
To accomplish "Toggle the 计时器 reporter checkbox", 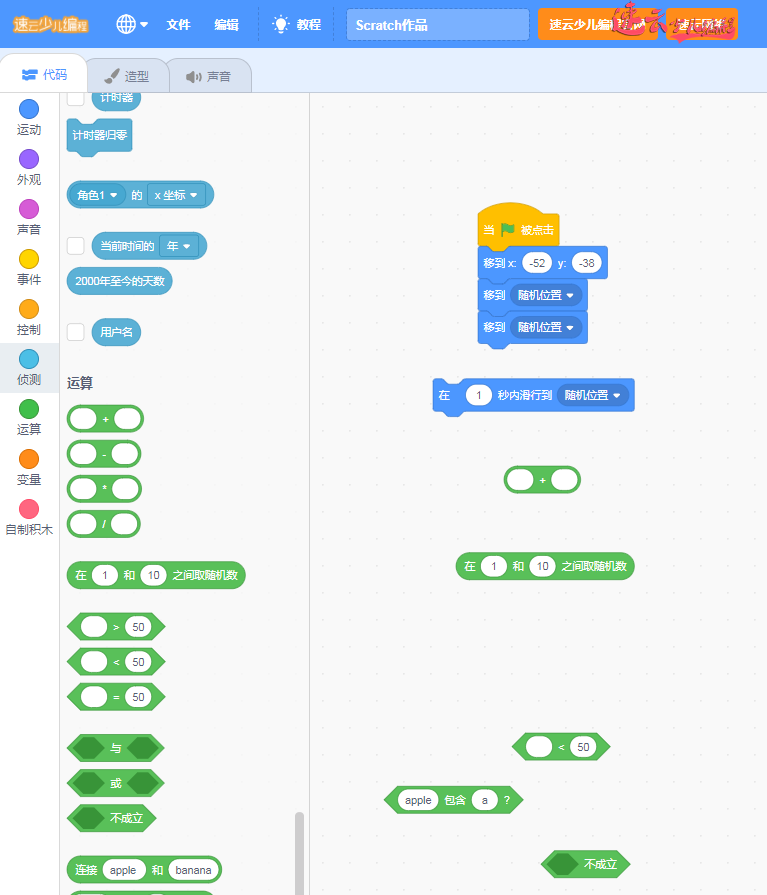I will [75, 98].
